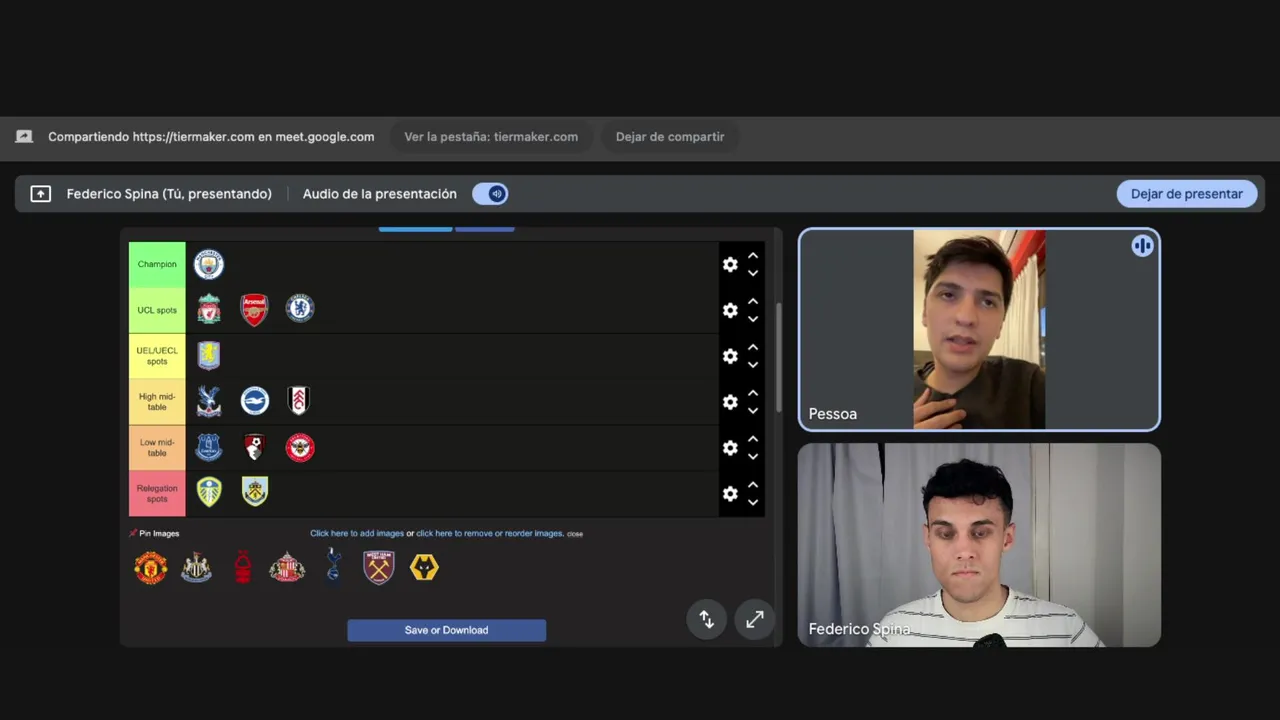Select the Sunderland badge from unranked images
Image resolution: width=1280 pixels, height=720 pixels.
(287, 568)
